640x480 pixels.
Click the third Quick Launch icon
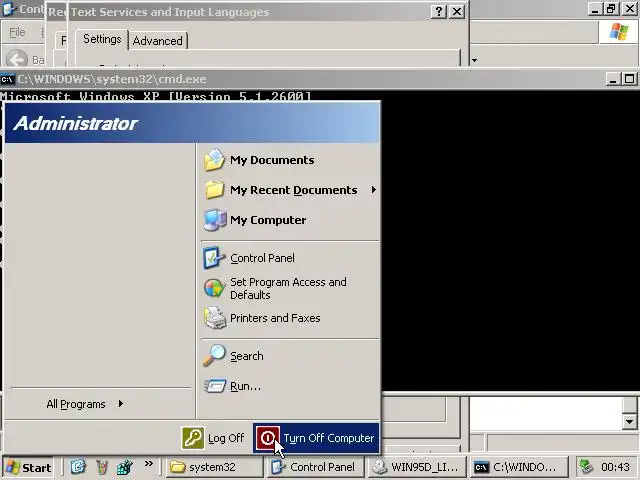[x=125, y=467]
